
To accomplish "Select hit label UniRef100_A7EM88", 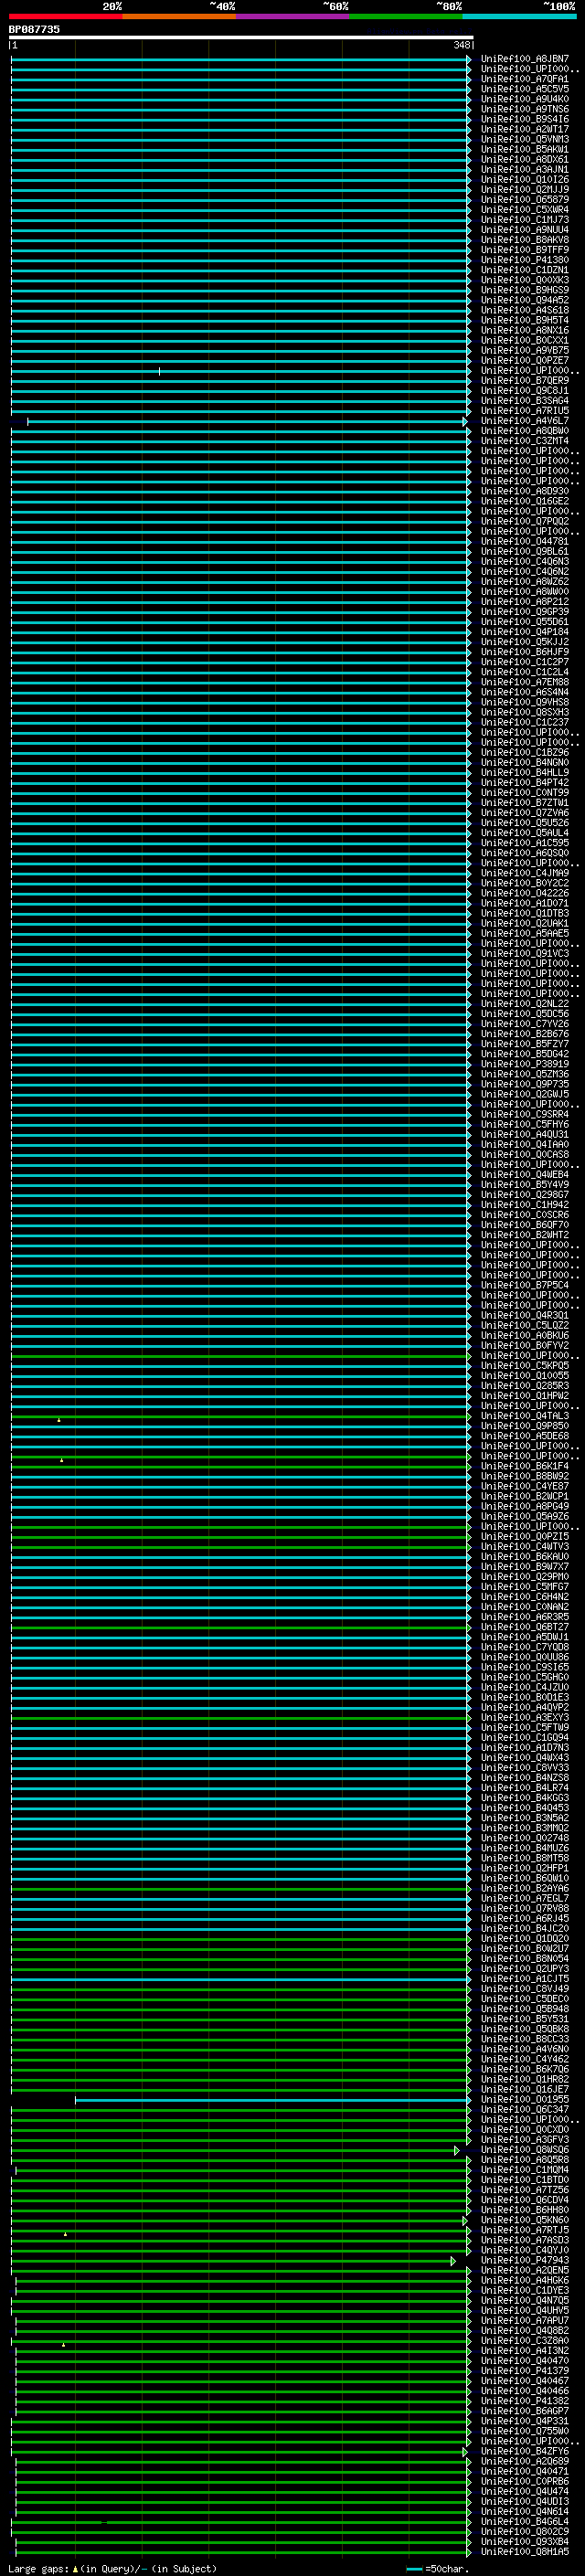I will click(524, 682).
